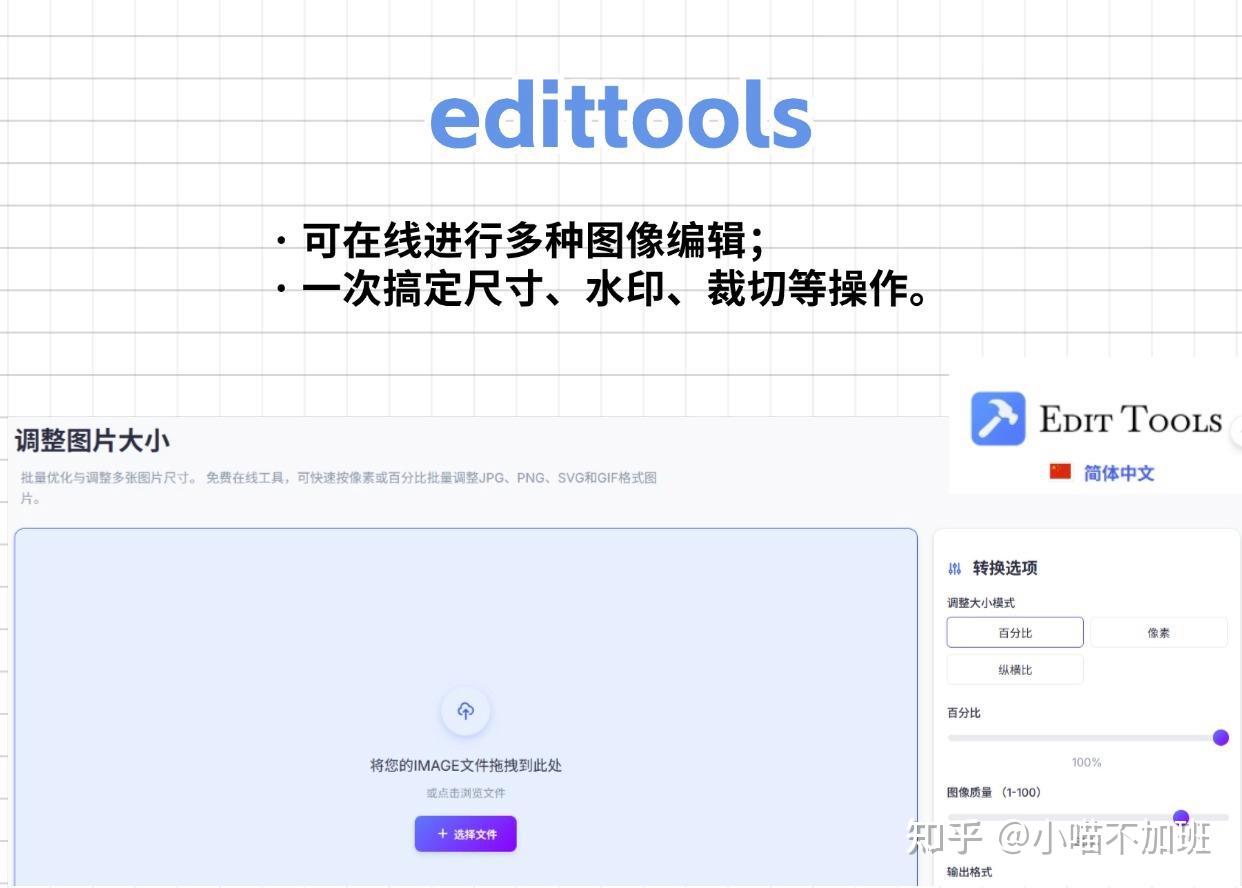Image resolution: width=1242 pixels, height=888 pixels.
Task: Click the sliders icon beside 转换选项
Action: click(956, 567)
